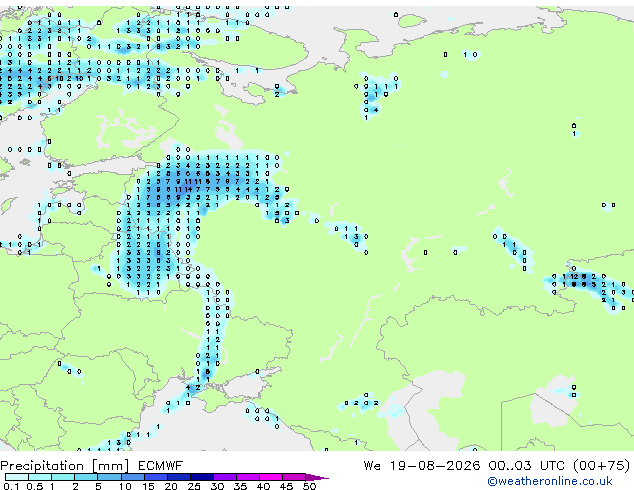Click the 0.5 to 1 mm legend swatch

coord(40,477)
